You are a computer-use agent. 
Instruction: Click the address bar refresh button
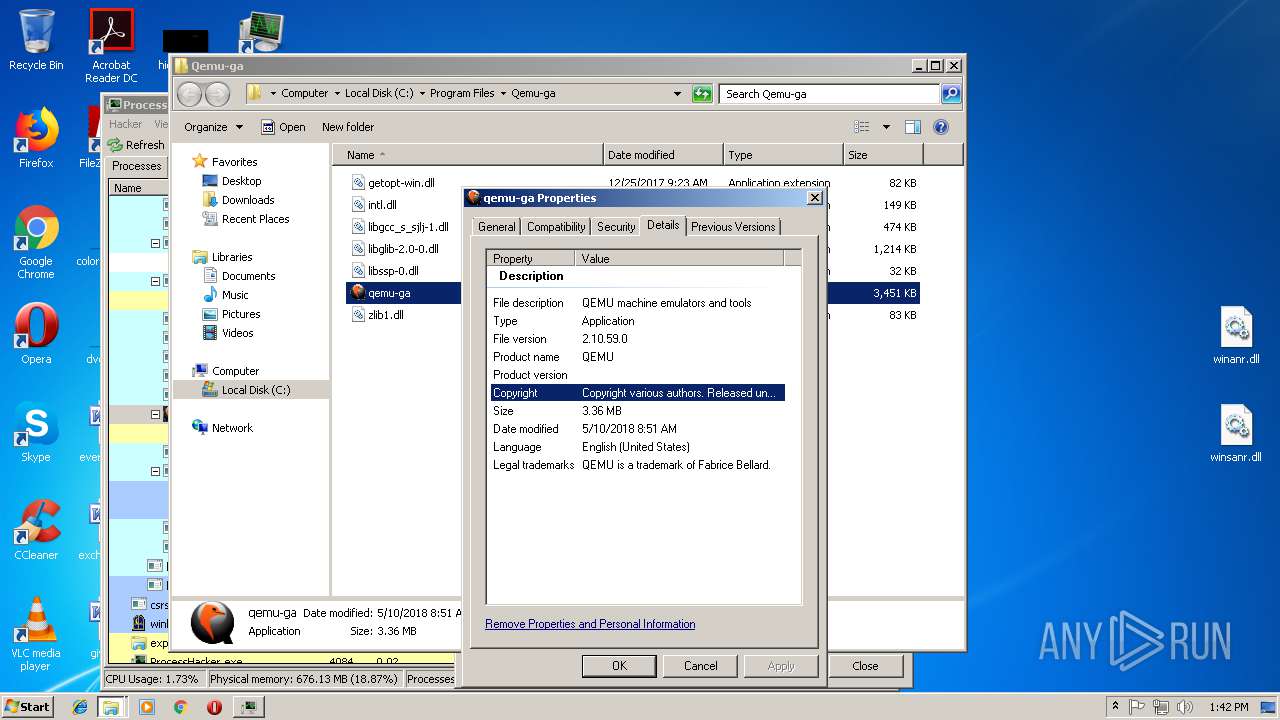point(702,94)
